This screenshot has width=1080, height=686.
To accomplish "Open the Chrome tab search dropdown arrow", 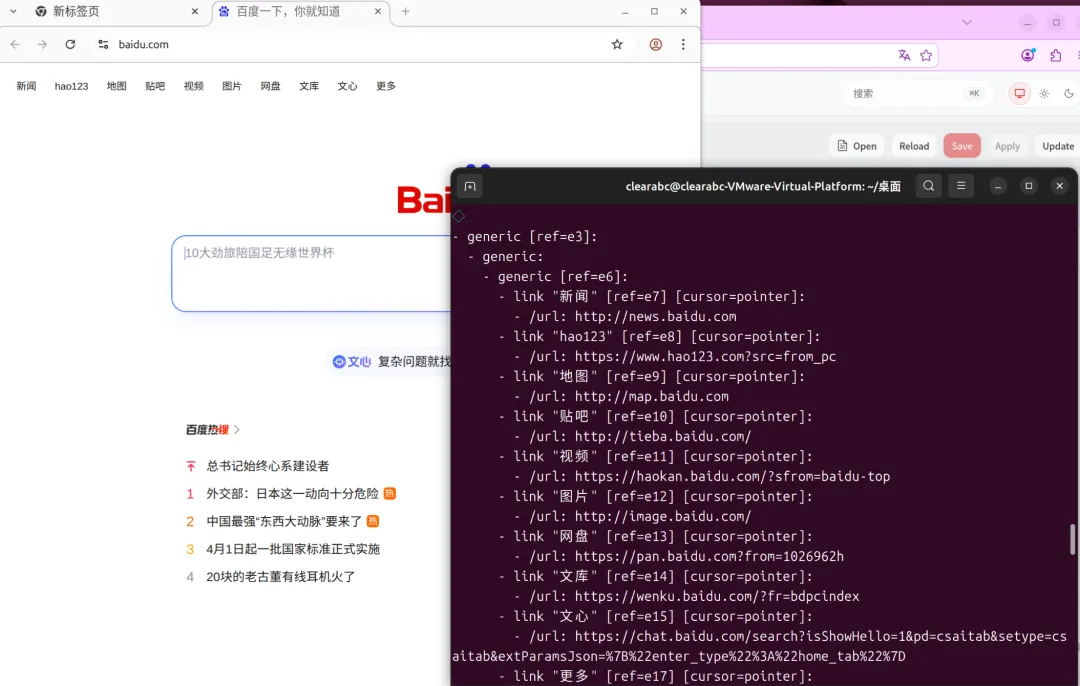I will (13, 11).
